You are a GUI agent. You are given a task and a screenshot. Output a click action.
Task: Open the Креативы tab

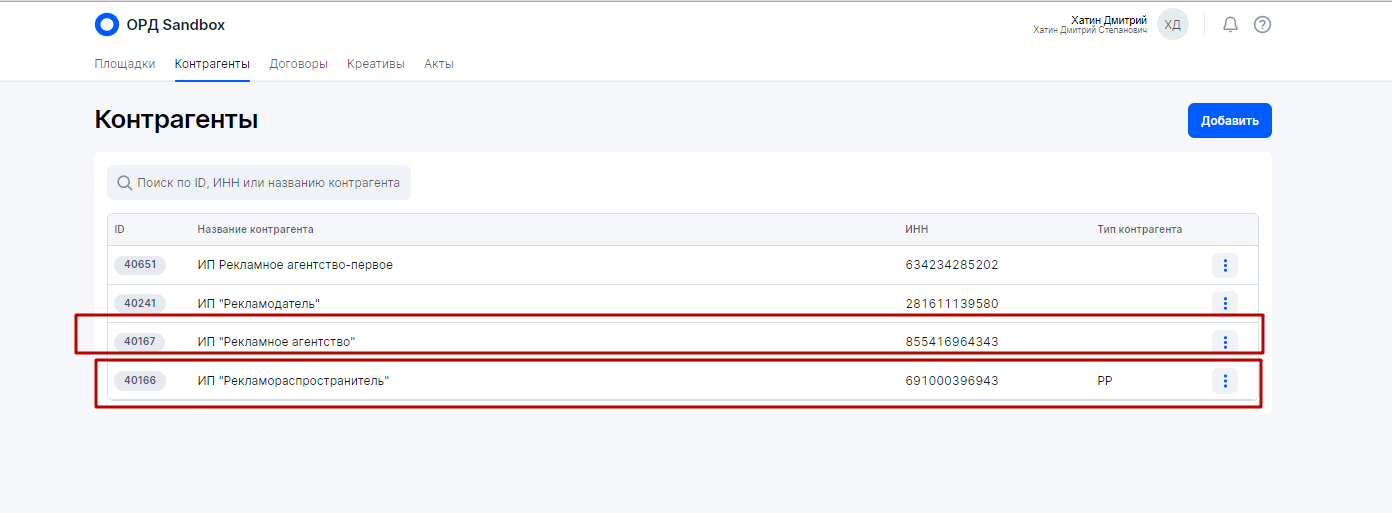pos(376,64)
